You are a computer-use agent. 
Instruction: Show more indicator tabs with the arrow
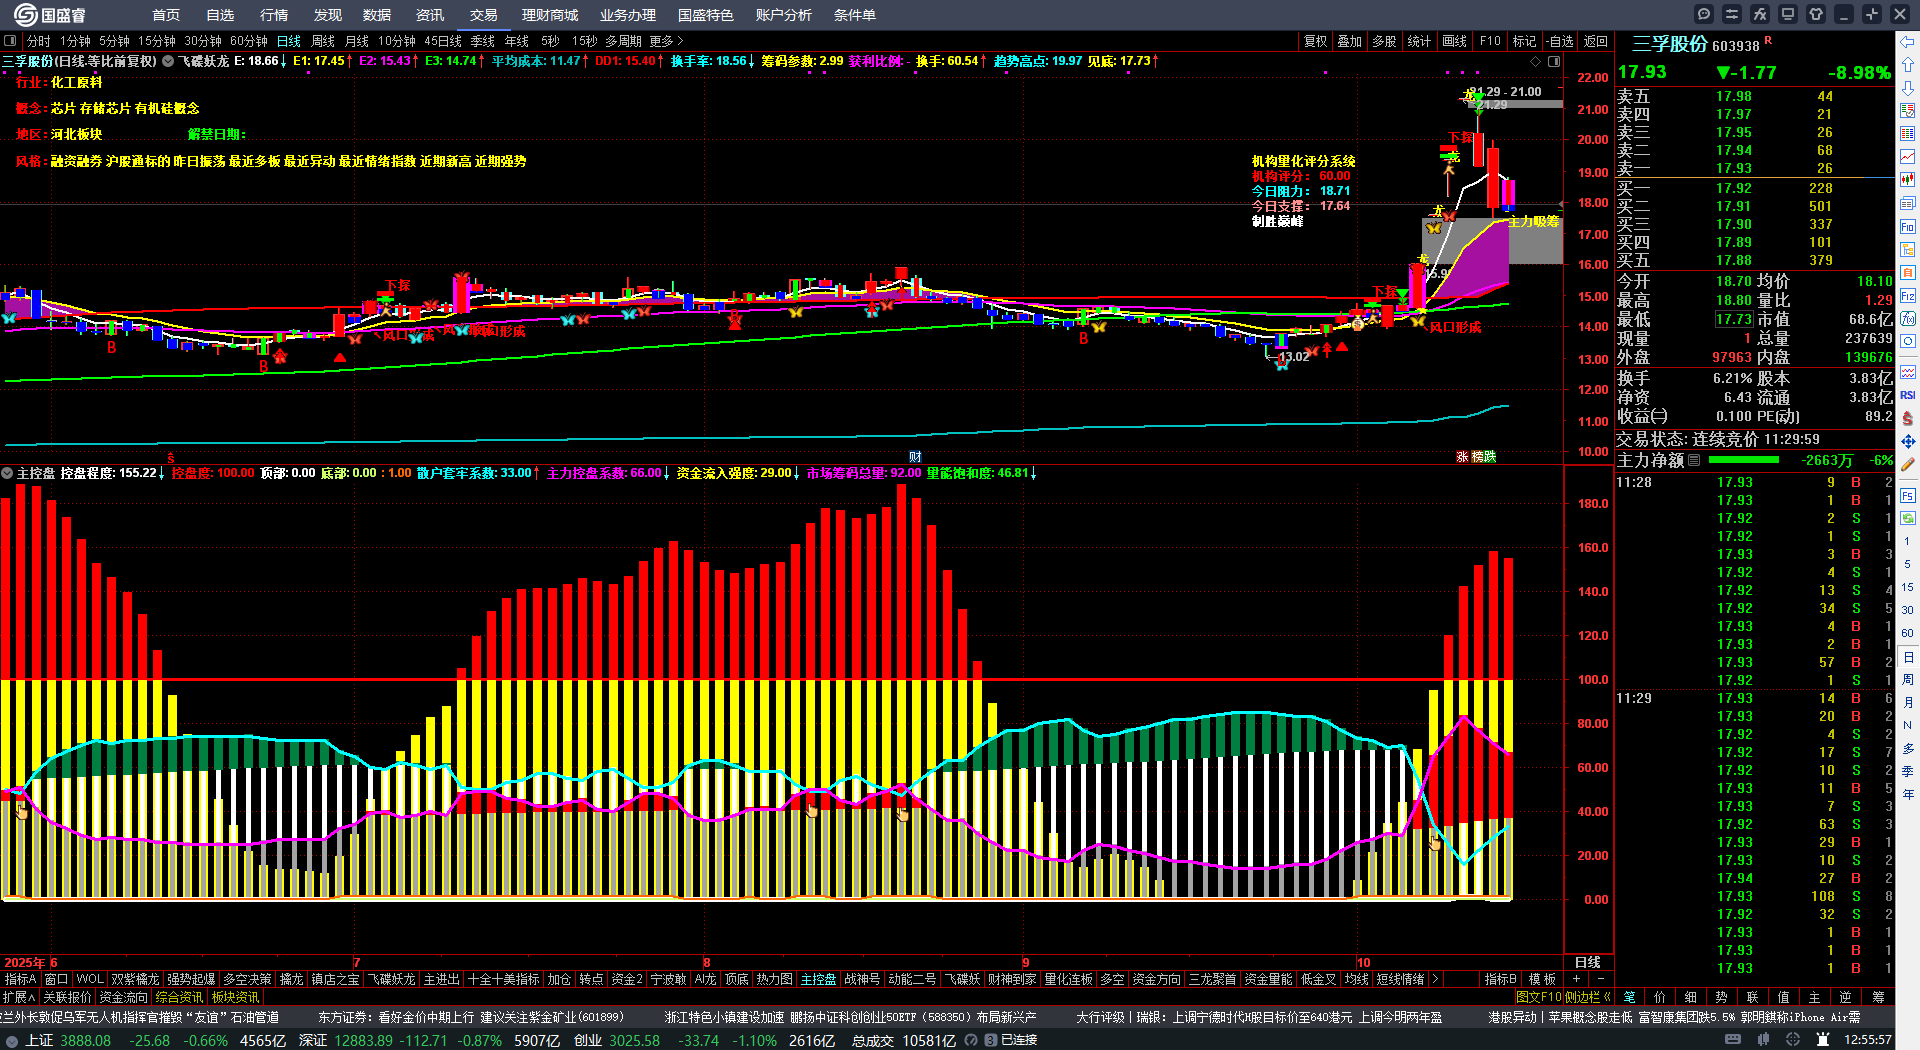[1435, 979]
